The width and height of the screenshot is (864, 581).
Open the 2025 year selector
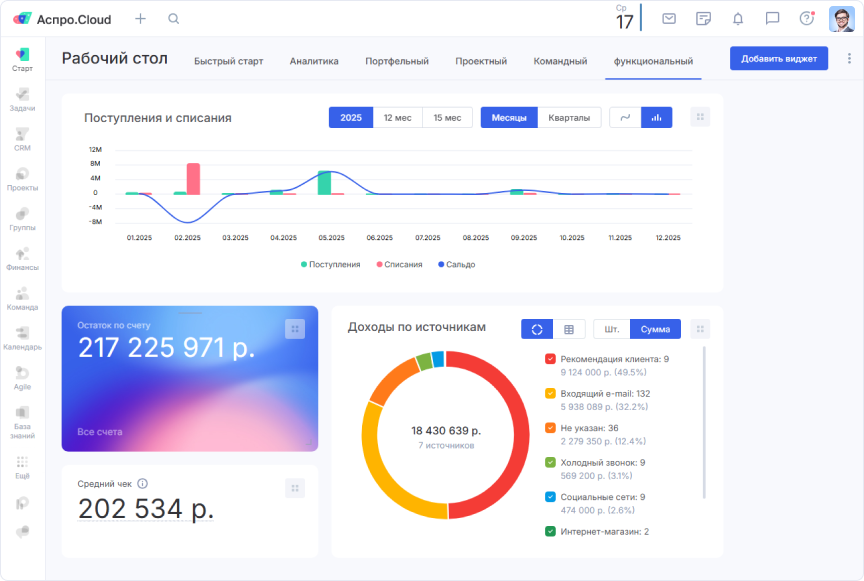tap(350, 117)
